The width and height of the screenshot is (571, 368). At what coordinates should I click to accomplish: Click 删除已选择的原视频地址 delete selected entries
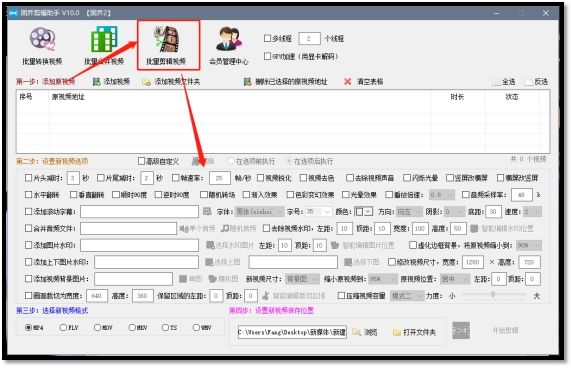286,82
